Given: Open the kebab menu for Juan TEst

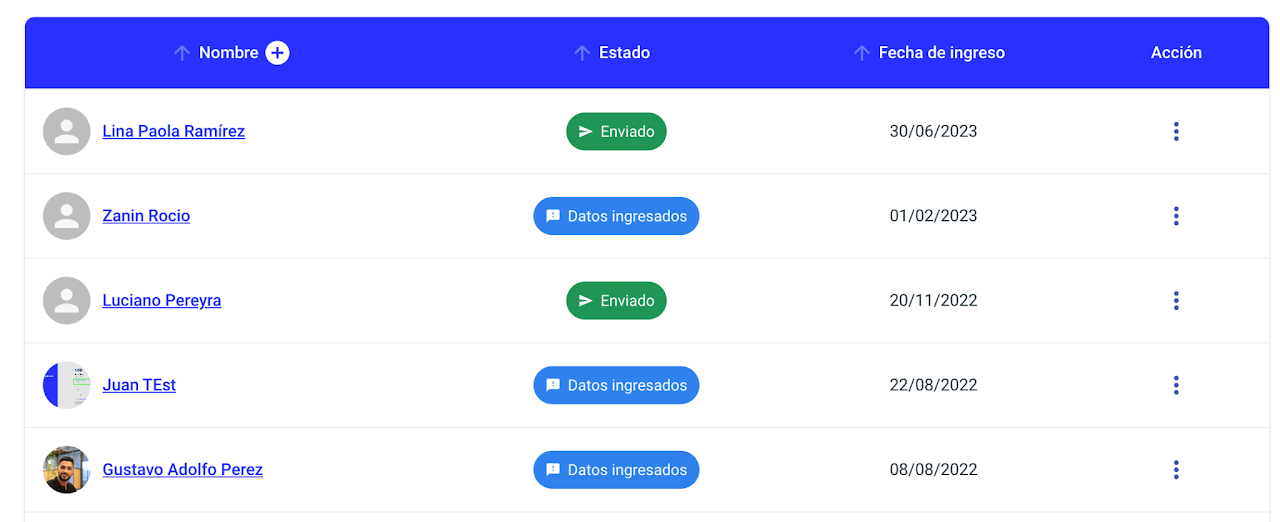Looking at the screenshot, I should (1176, 385).
